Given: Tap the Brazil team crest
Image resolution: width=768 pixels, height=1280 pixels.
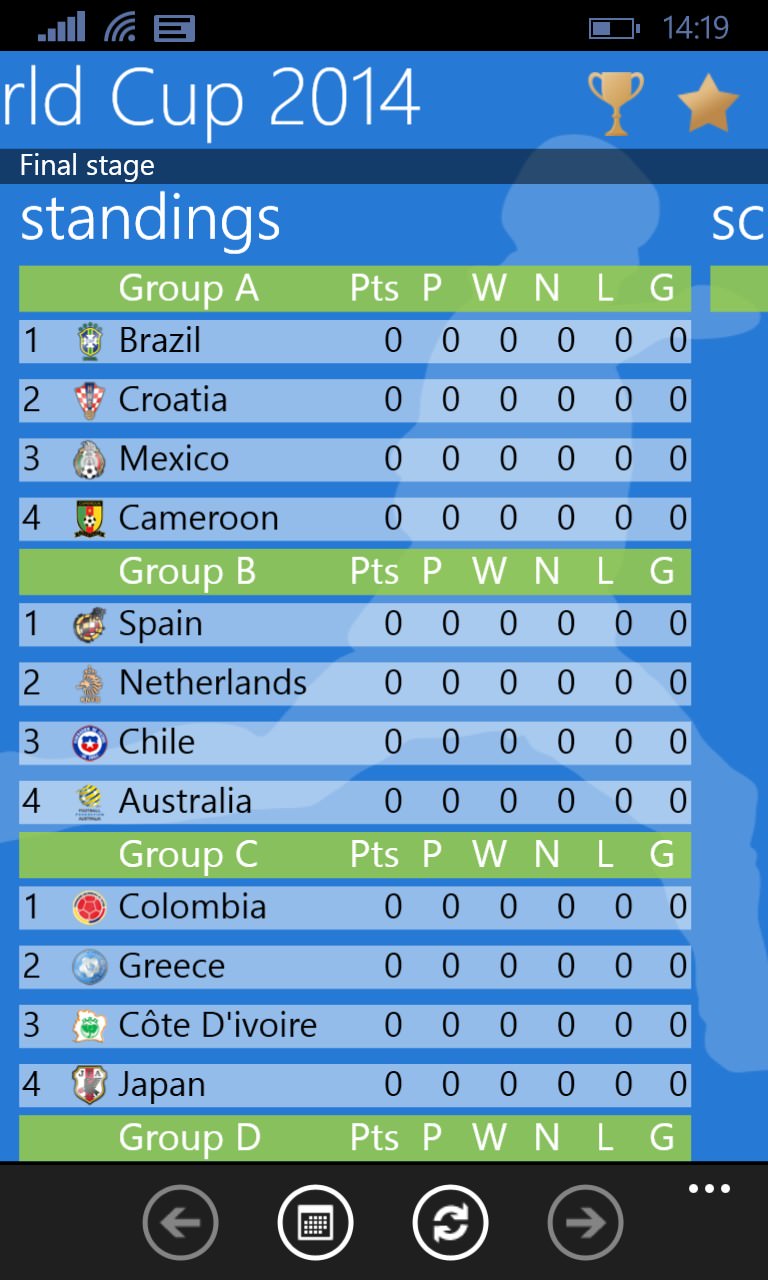Looking at the screenshot, I should tap(90, 341).
